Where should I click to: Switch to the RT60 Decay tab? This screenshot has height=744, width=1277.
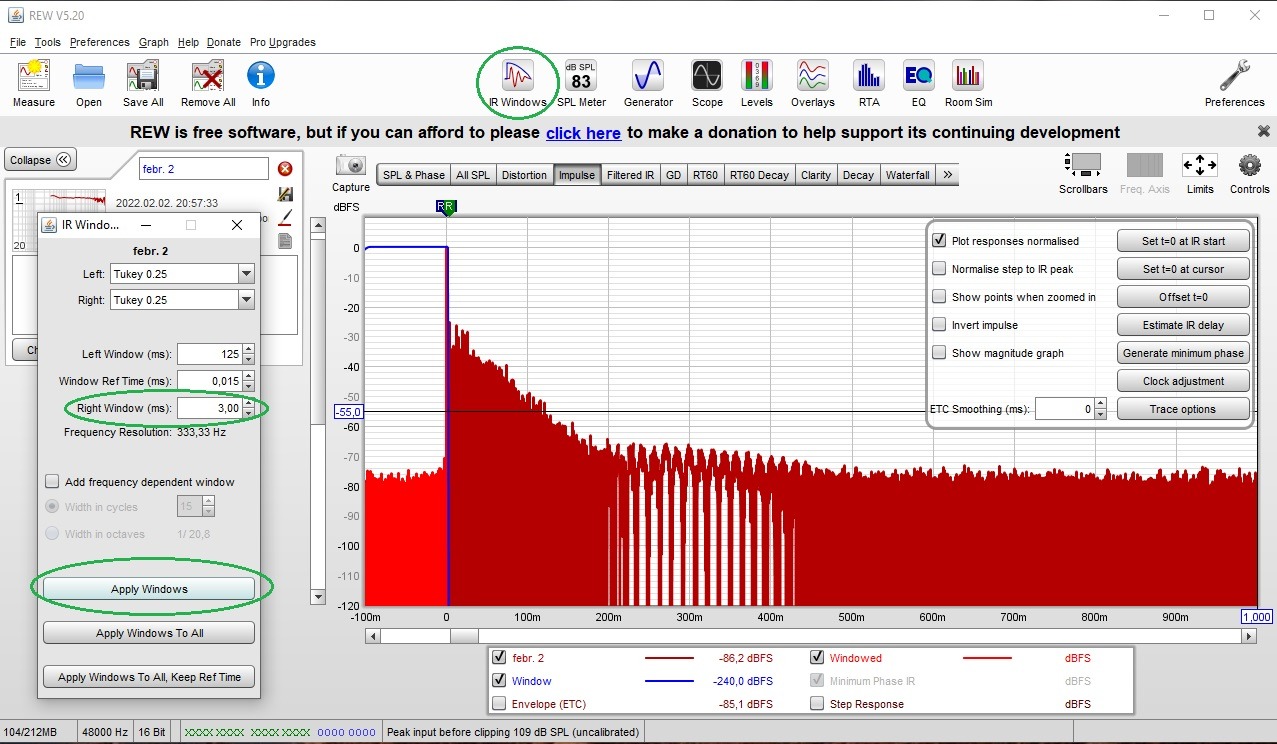(x=759, y=175)
